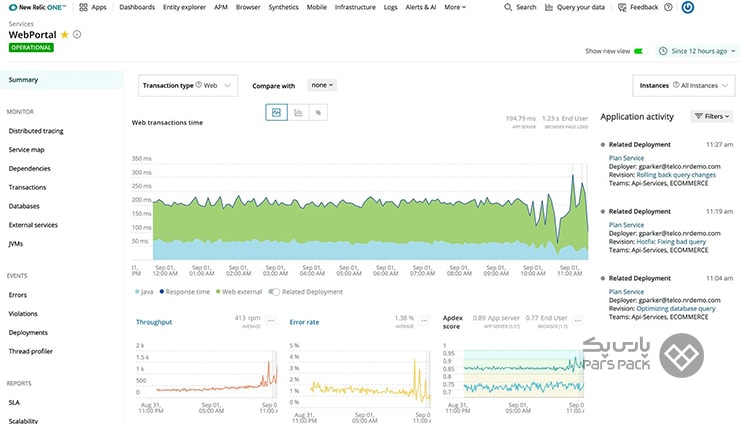Viewport: 750px width, 424px height.
Task: Open Violations in sidebar
Action: [23, 313]
